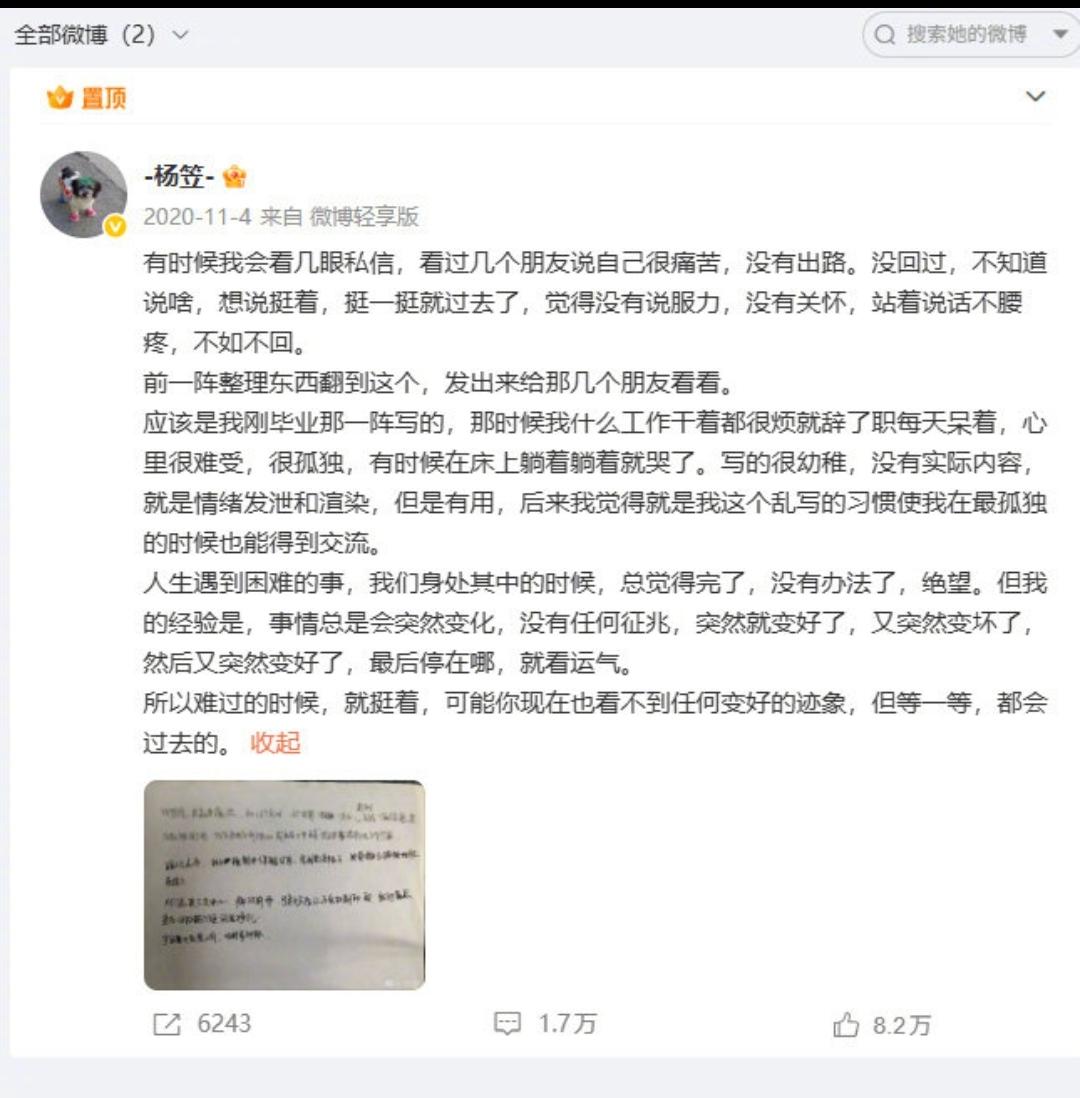Open 杨笠's profile avatar picture

pyautogui.click(x=83, y=194)
